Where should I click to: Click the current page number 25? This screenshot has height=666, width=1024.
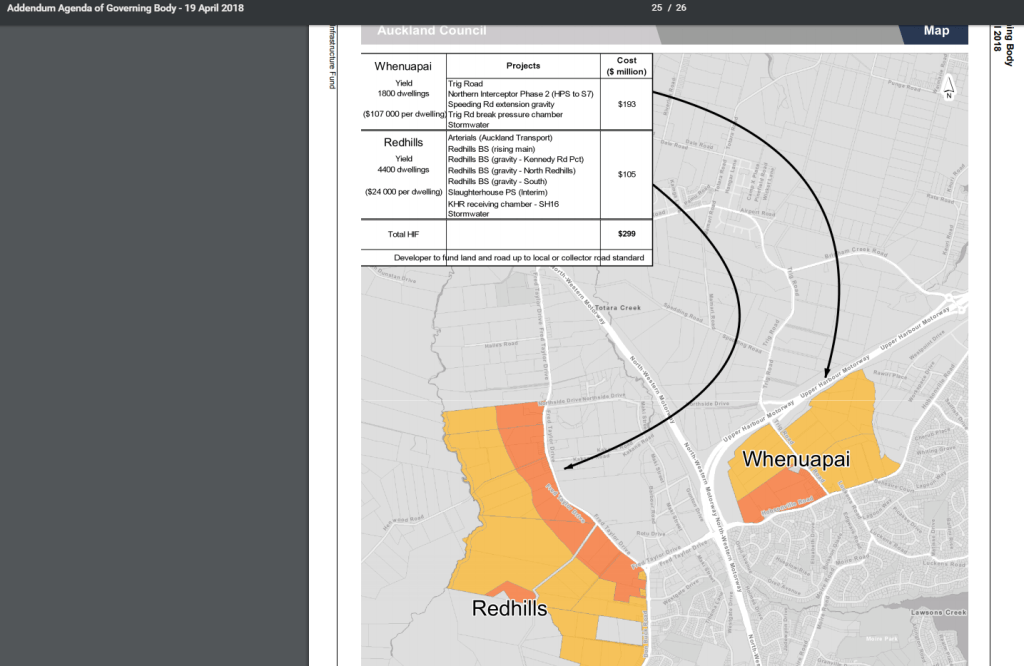(x=657, y=8)
